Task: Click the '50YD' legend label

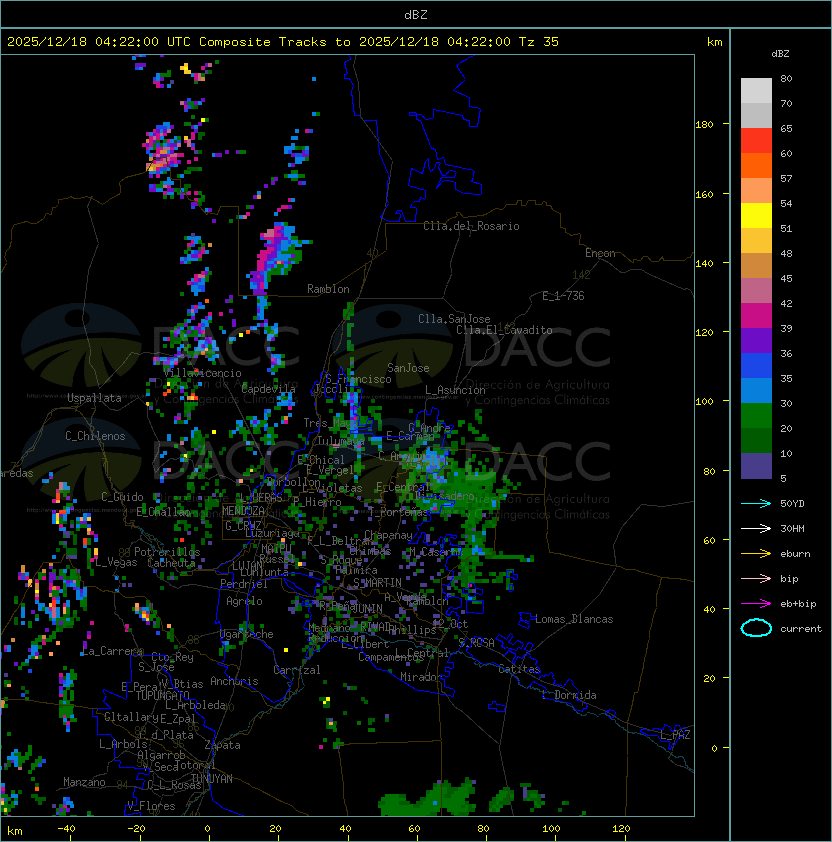Action: coord(792,504)
